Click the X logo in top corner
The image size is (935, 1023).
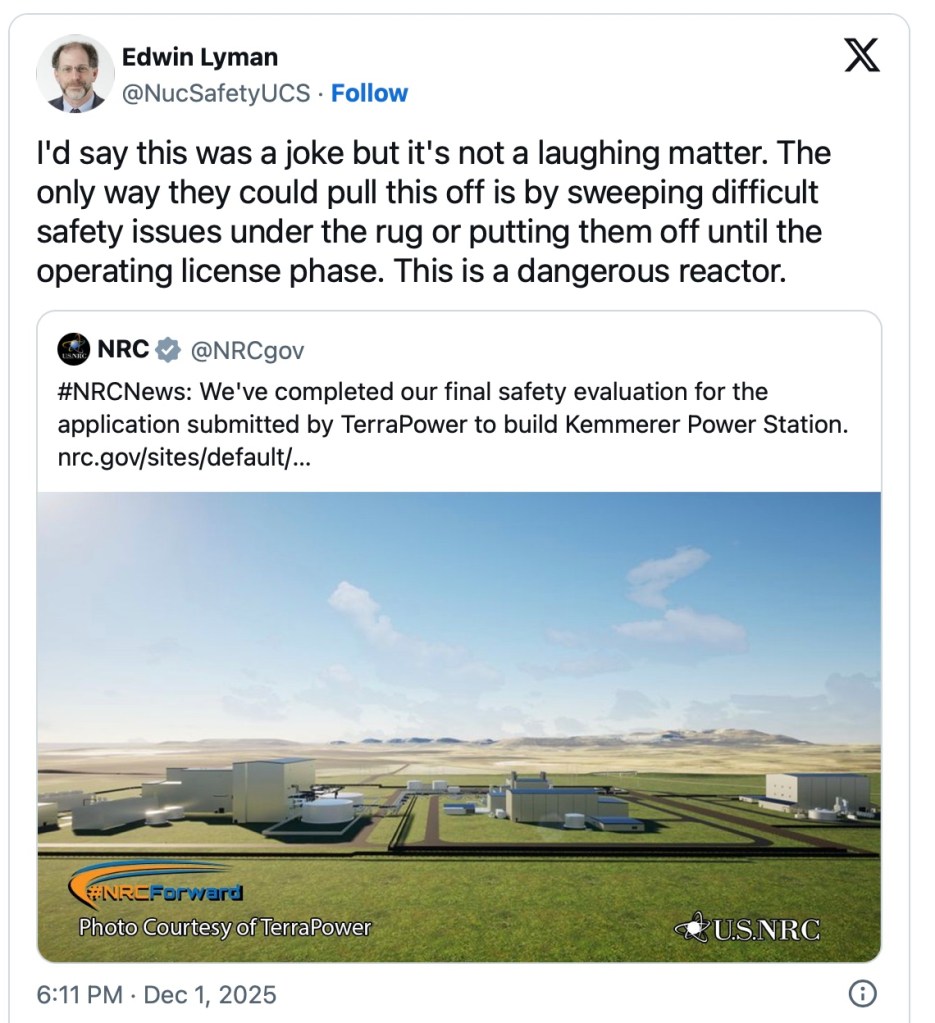861,58
